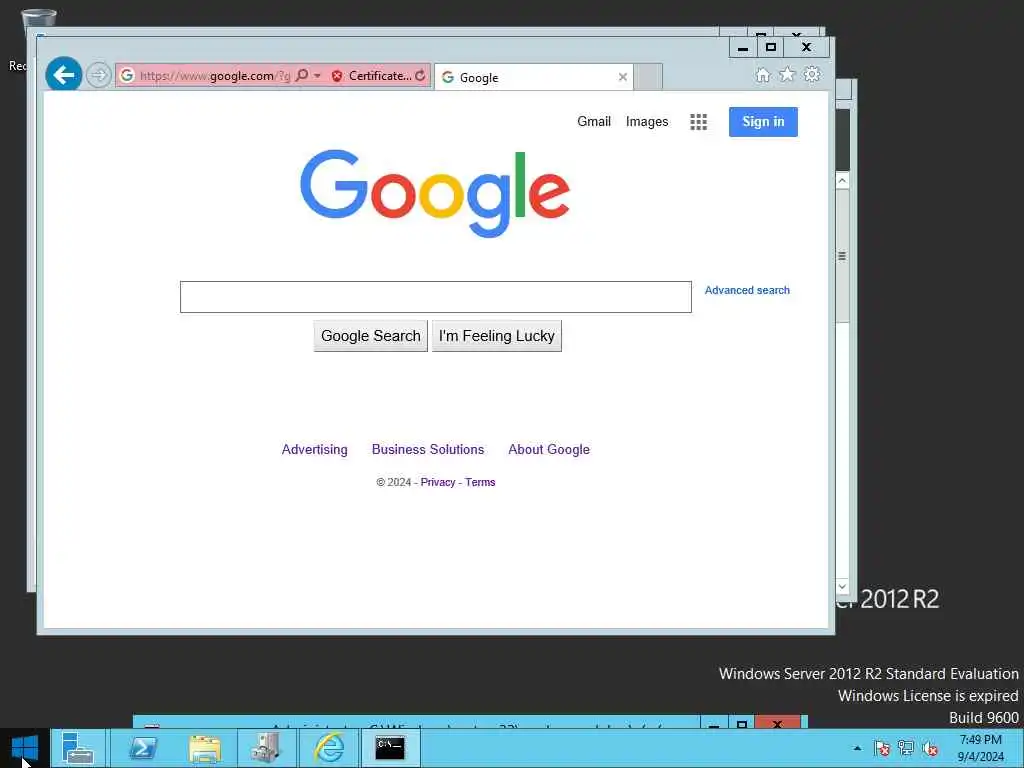The width and height of the screenshot is (1024, 768).
Task: Click the Google logo
Action: pyautogui.click(x=435, y=193)
